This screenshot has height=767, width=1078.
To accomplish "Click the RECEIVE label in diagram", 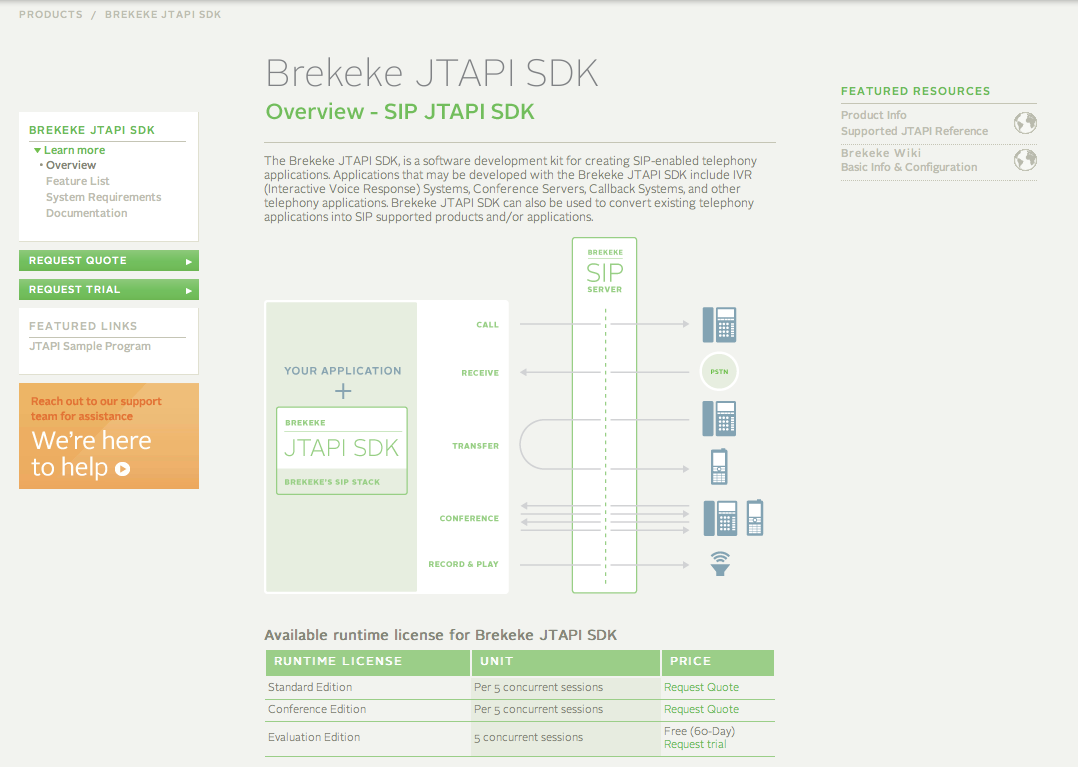I will pyautogui.click(x=480, y=373).
